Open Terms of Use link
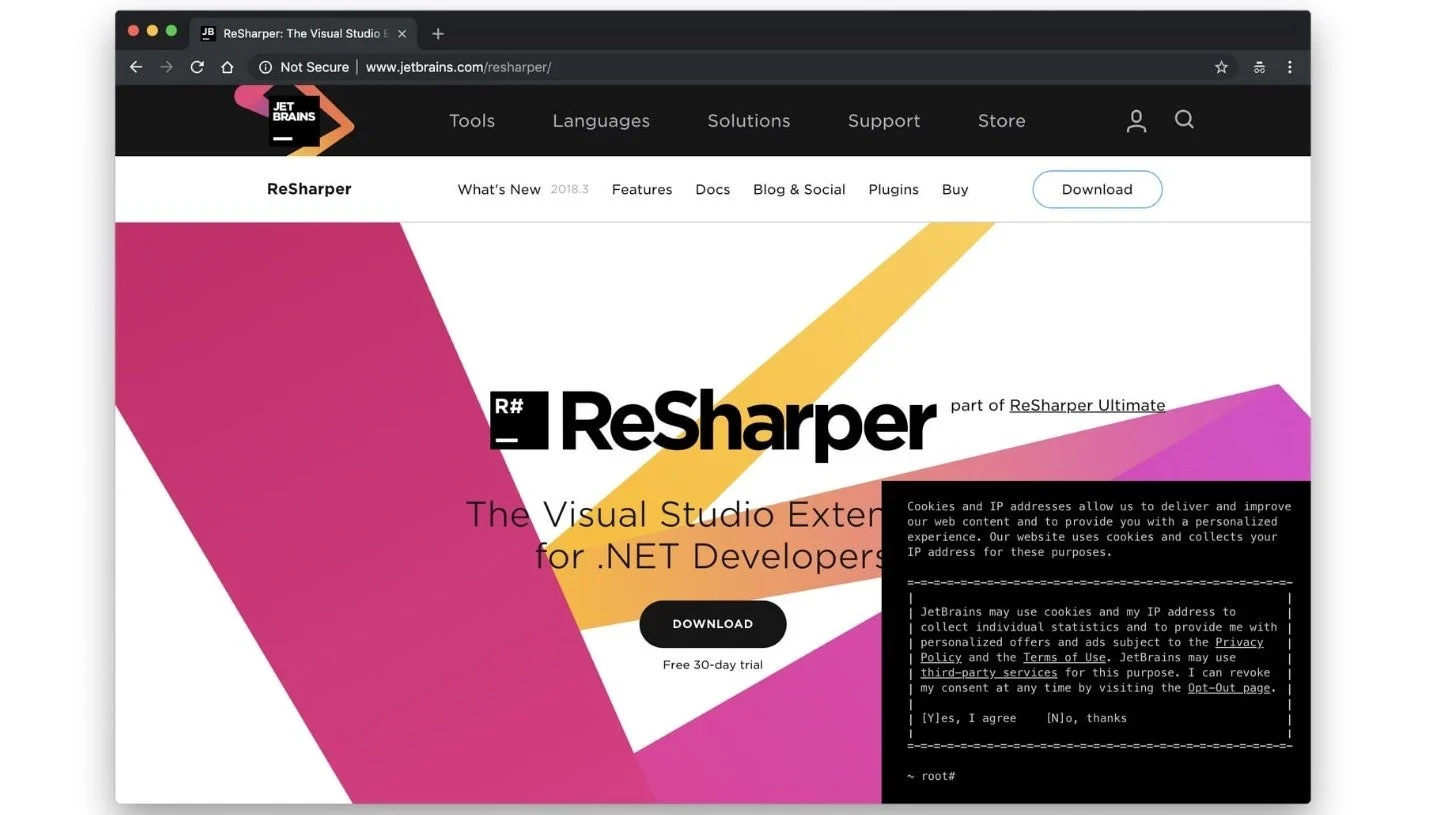 click(x=1064, y=657)
